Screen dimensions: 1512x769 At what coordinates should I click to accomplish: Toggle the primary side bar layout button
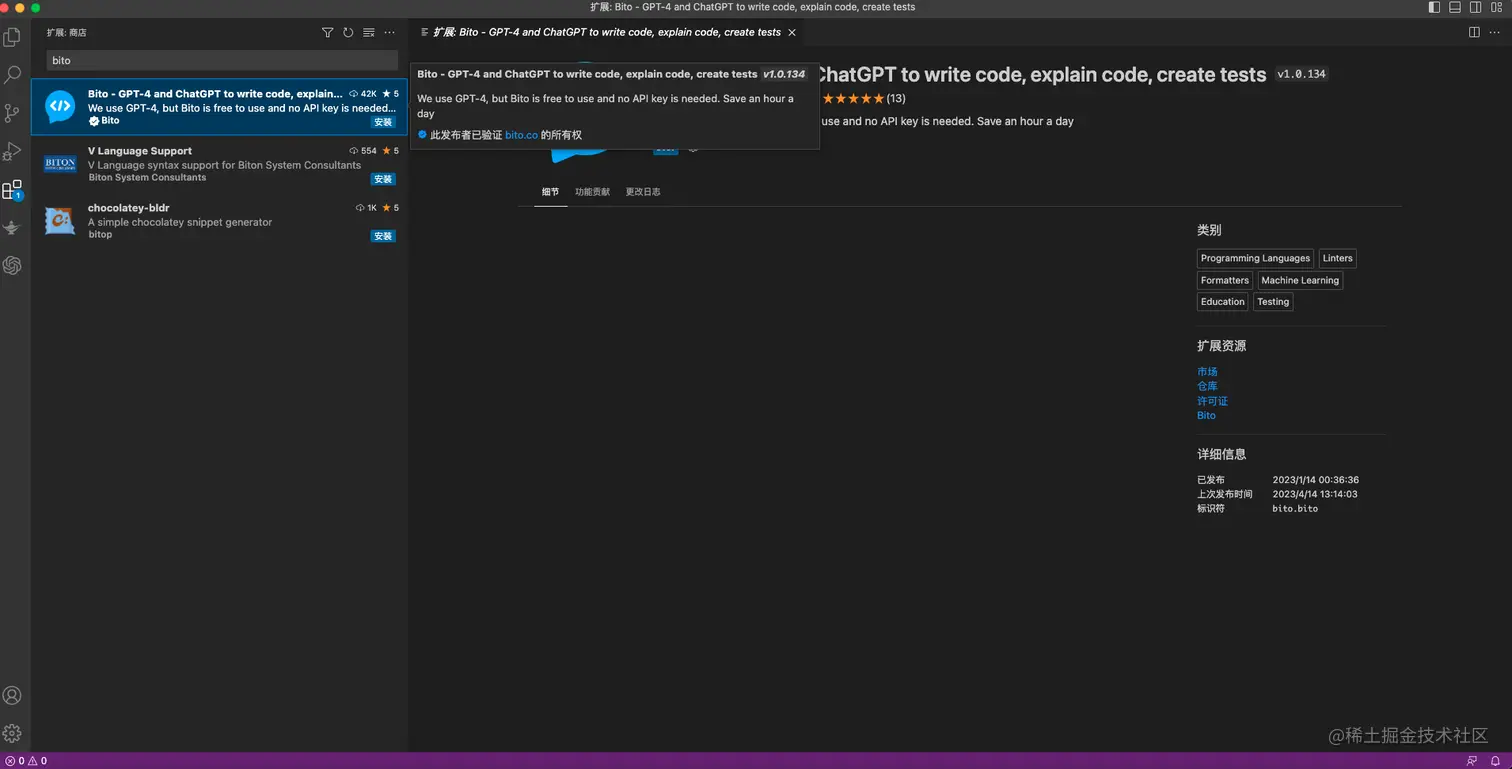point(1434,7)
